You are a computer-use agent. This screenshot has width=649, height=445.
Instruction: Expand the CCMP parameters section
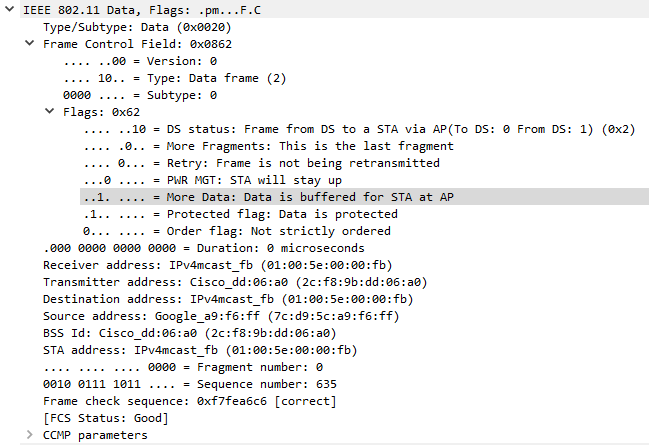click(x=29, y=435)
